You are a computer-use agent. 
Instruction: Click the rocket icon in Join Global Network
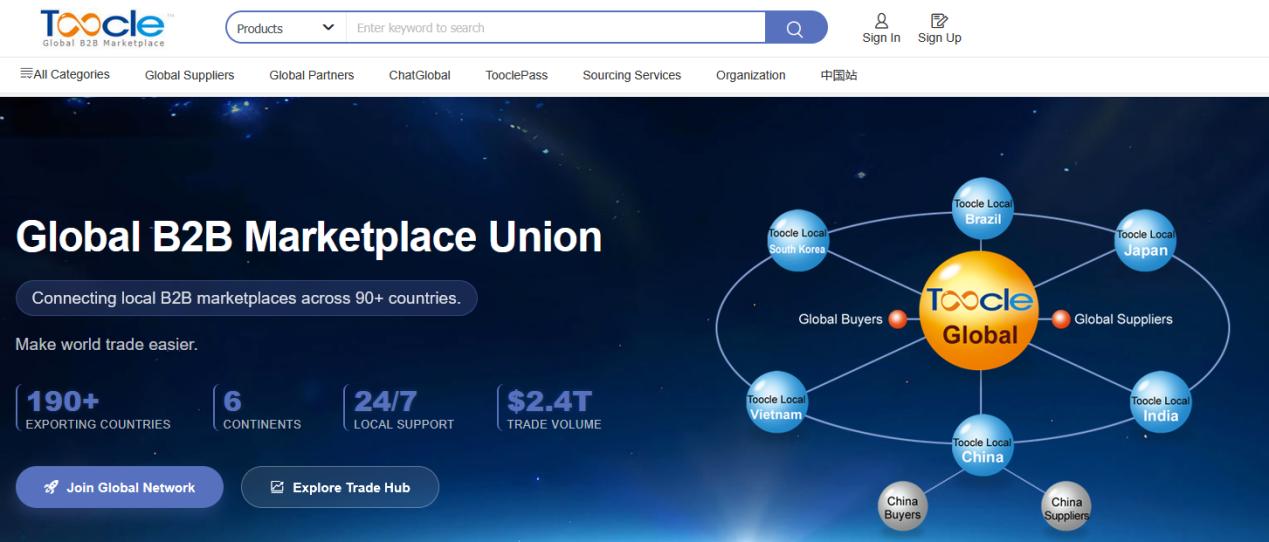point(52,487)
